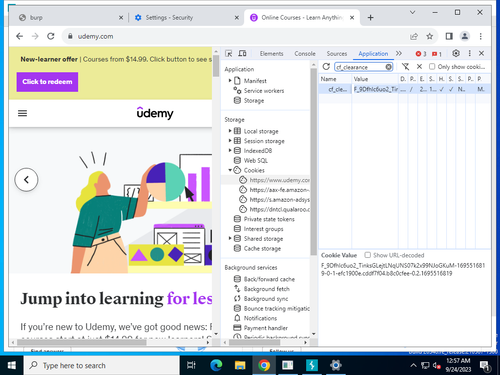Refresh the cookies list
This screenshot has height=375, width=500.
(326, 67)
